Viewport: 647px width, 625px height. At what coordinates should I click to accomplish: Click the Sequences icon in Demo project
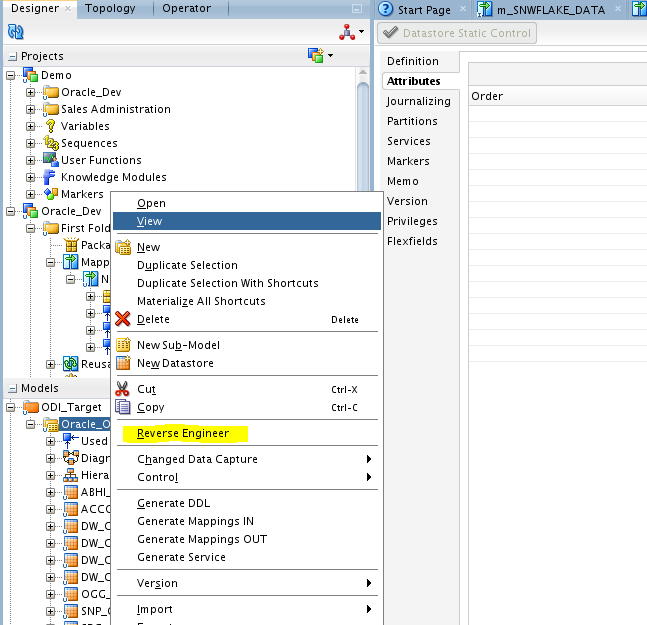[x=51, y=143]
